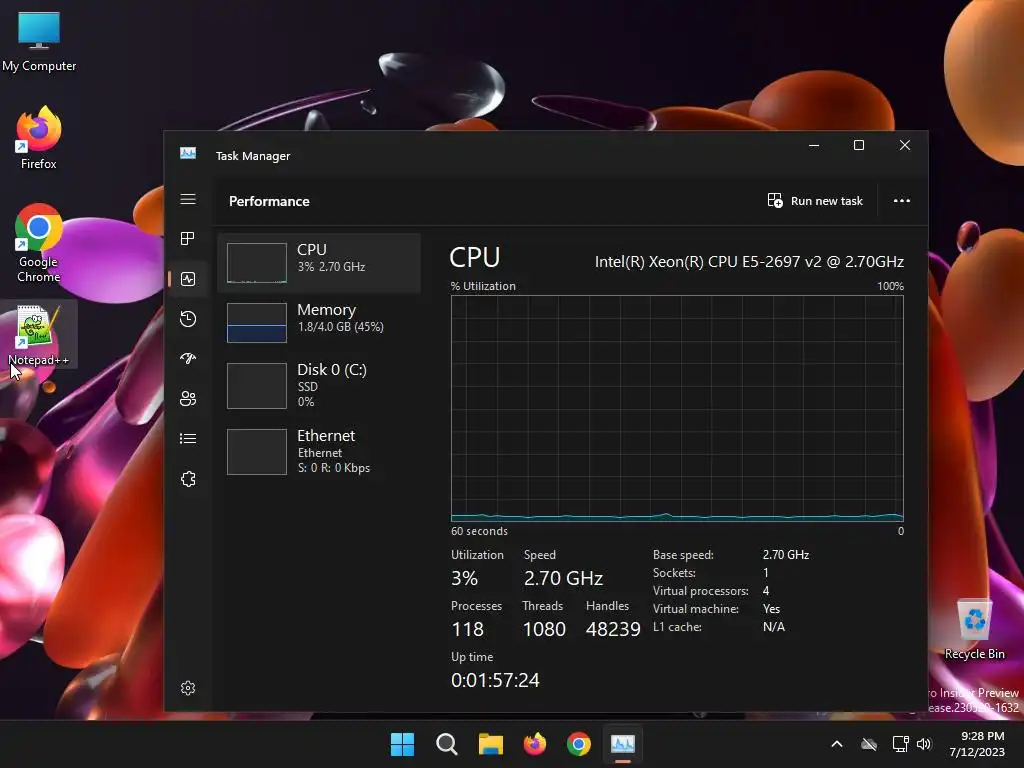Click the CPU mini graph thumbnail
The image size is (1024, 768).
click(257, 263)
